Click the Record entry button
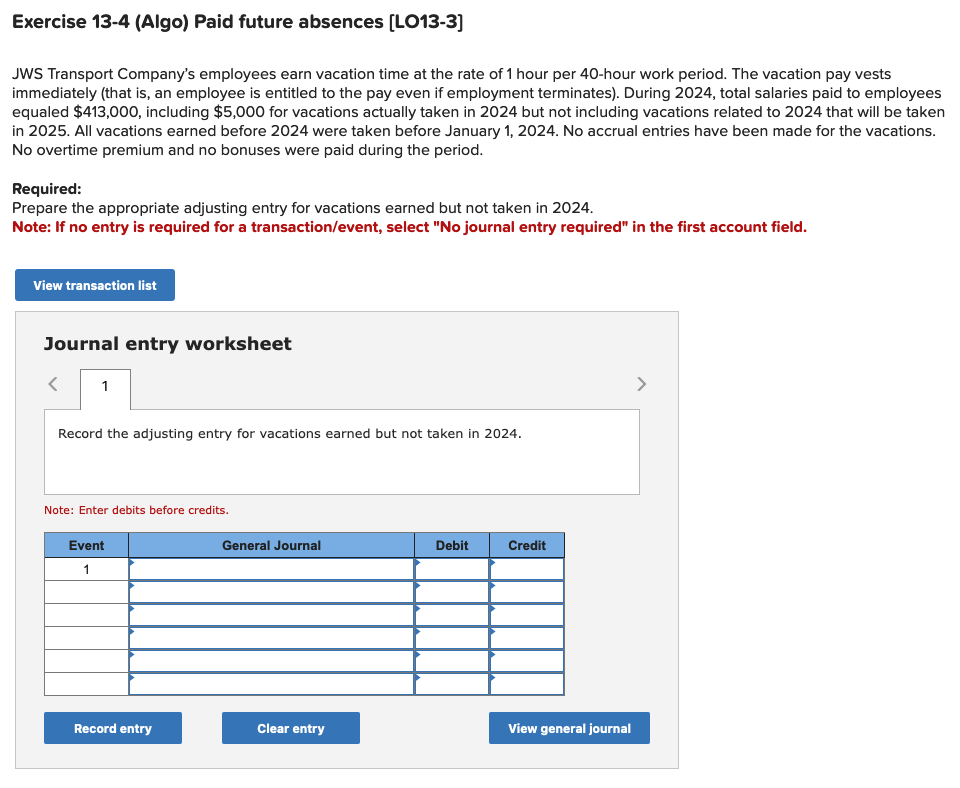Viewport: 960px width, 788px height. (112, 727)
